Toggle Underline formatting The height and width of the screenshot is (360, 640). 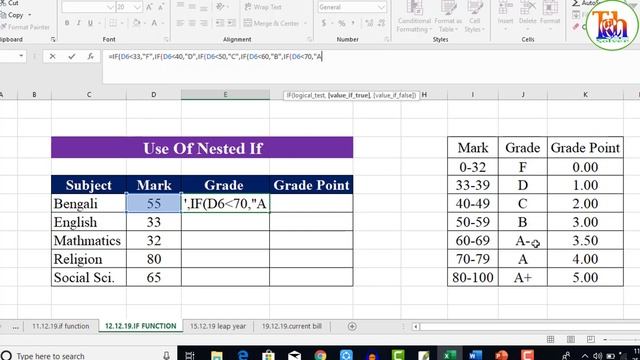pyautogui.click(x=90, y=23)
